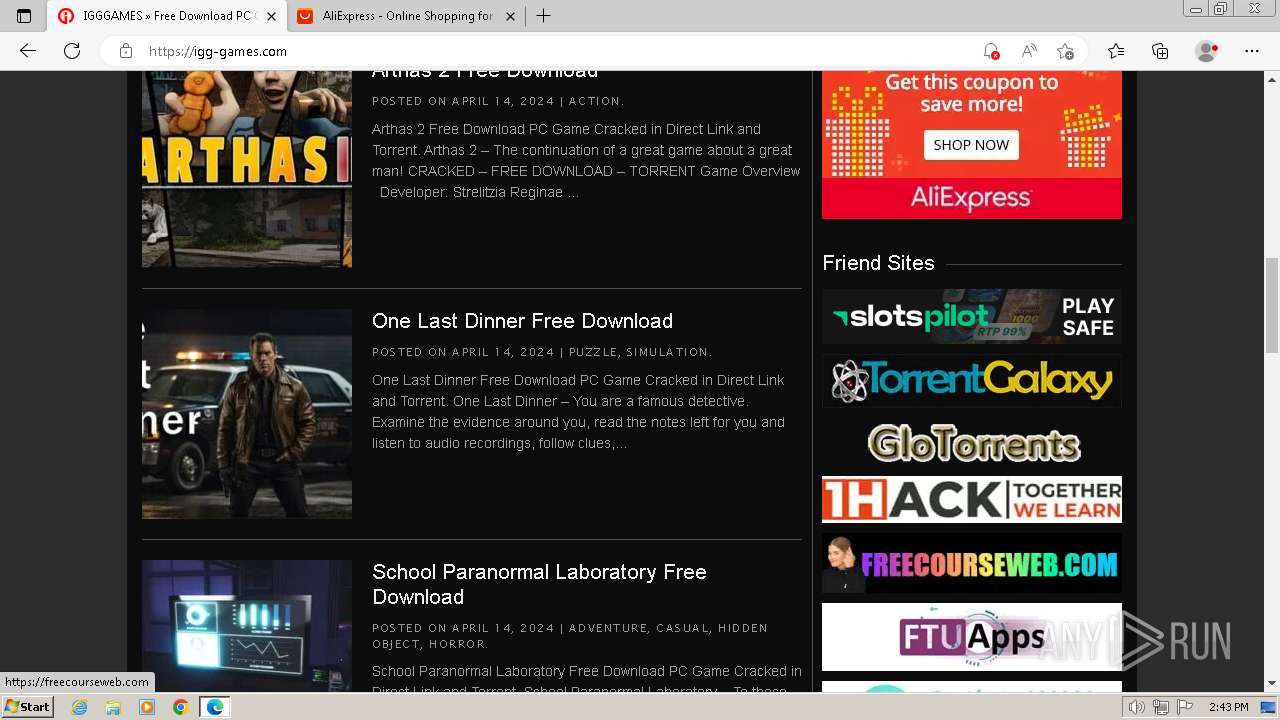This screenshot has height=720, width=1280.
Task: Open the 1Hack Together We Learn banner
Action: 972,499
